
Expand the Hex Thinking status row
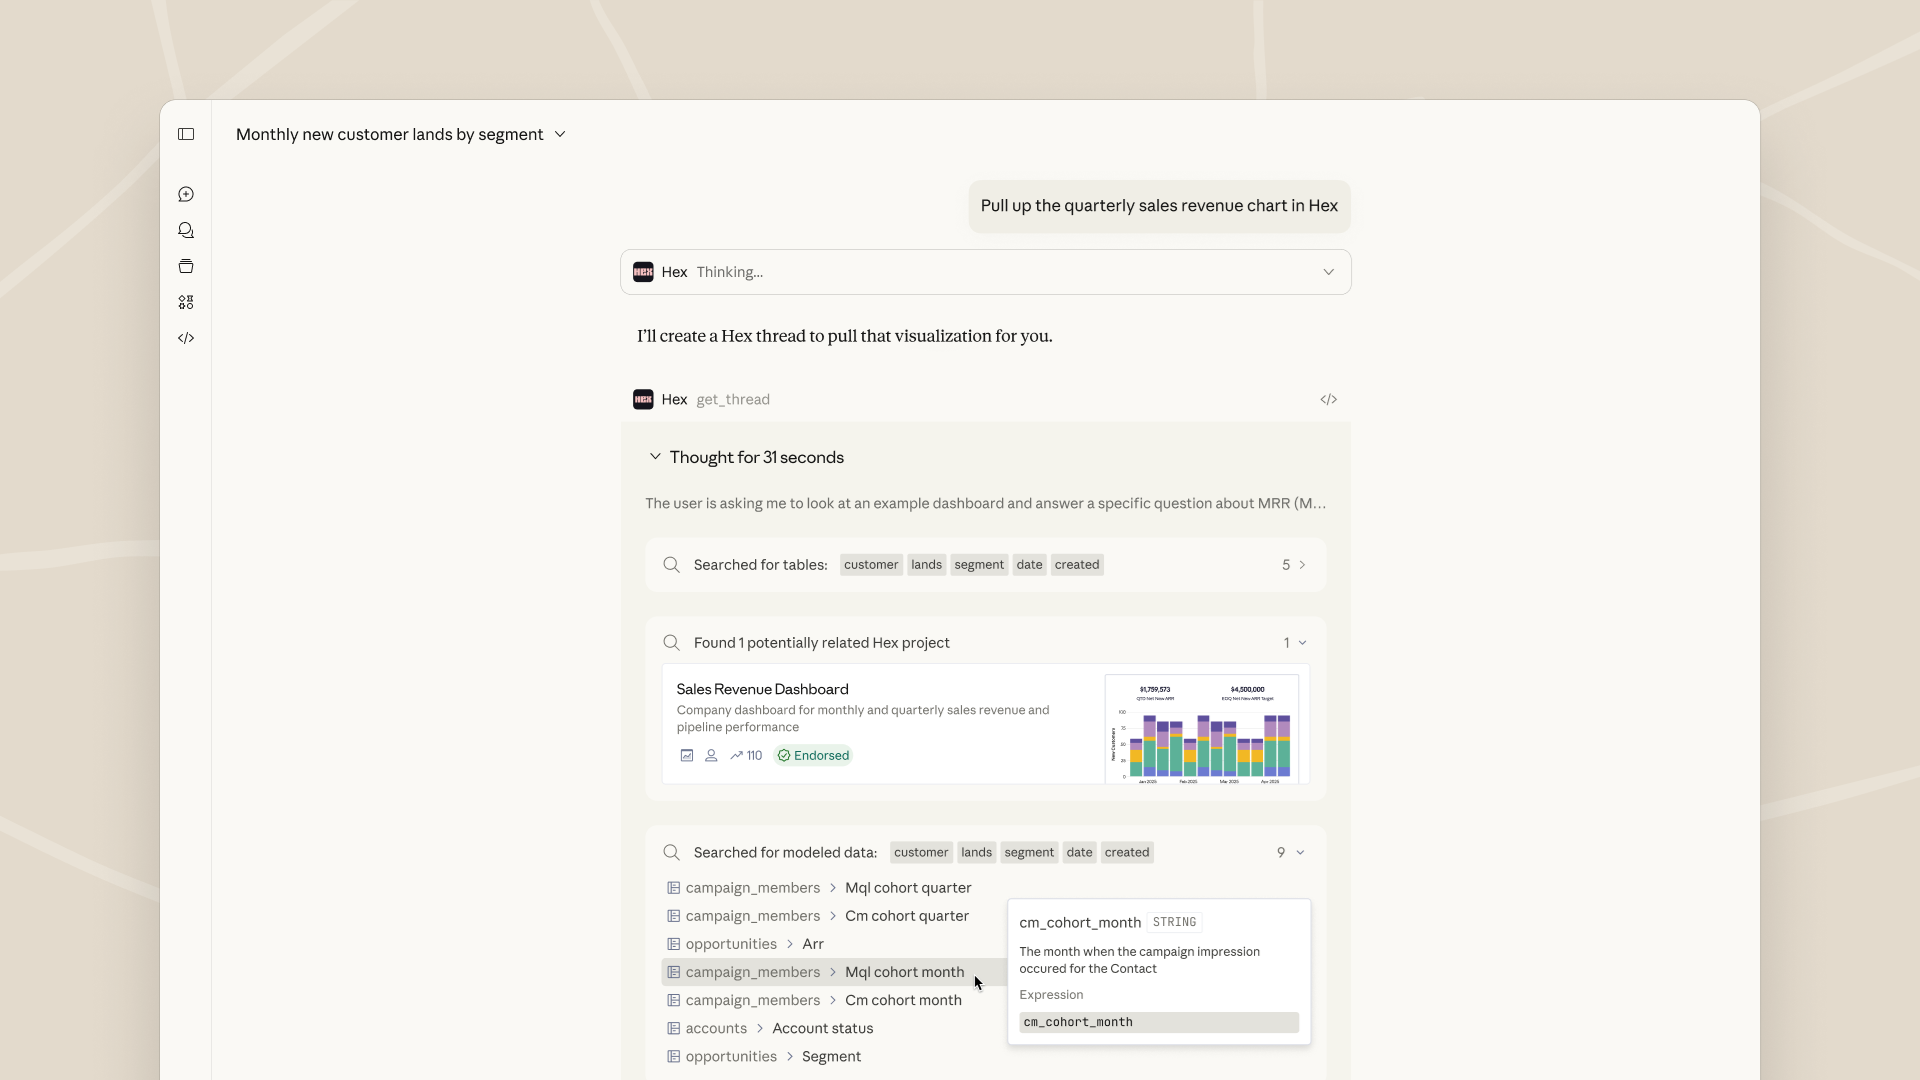tap(1328, 271)
